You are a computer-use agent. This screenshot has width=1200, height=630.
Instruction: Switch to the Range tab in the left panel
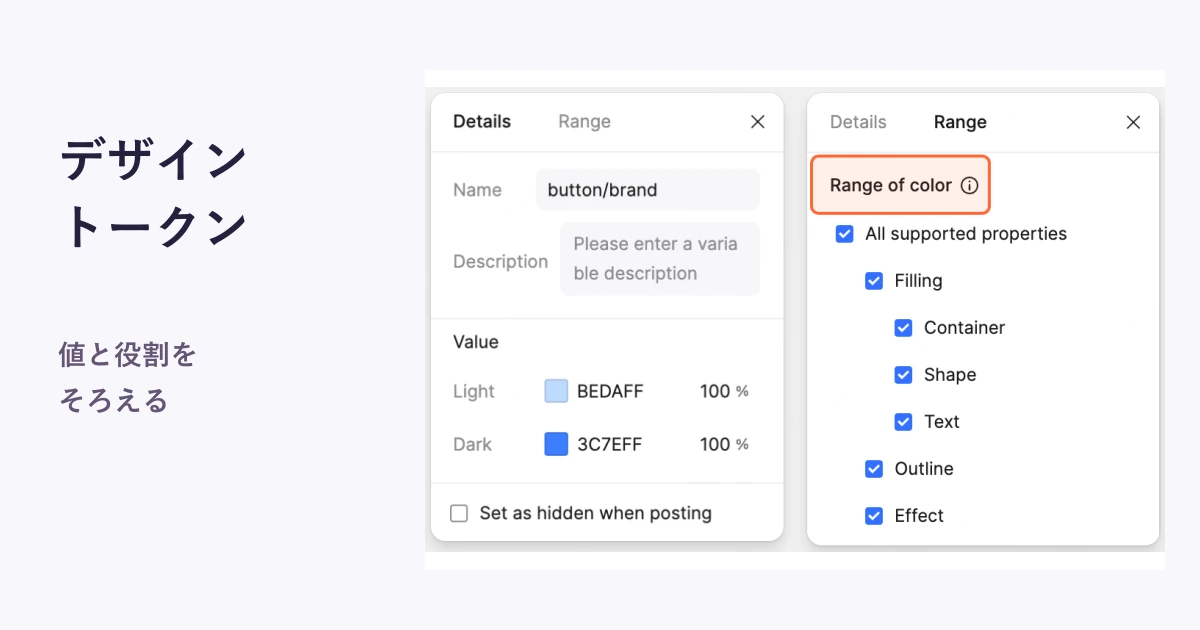click(584, 121)
